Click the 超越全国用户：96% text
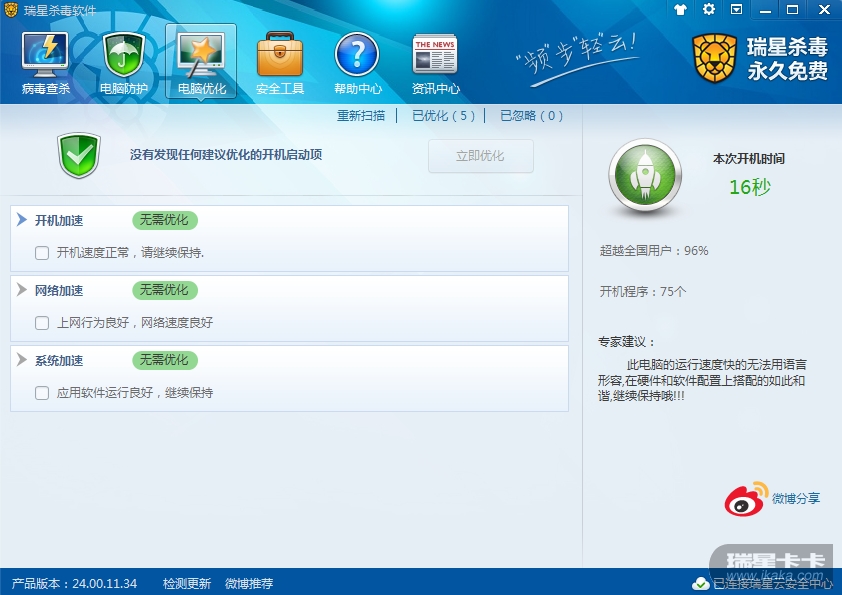 pyautogui.click(x=654, y=251)
